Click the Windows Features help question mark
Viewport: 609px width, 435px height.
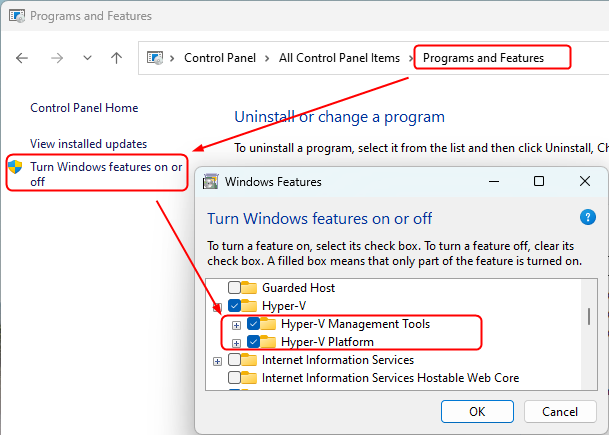tap(588, 217)
